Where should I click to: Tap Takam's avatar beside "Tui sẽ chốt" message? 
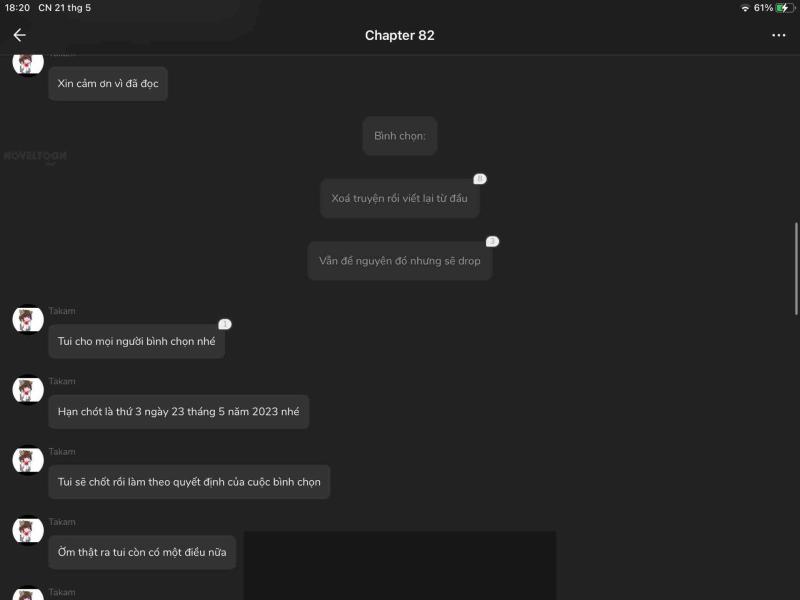(28, 461)
